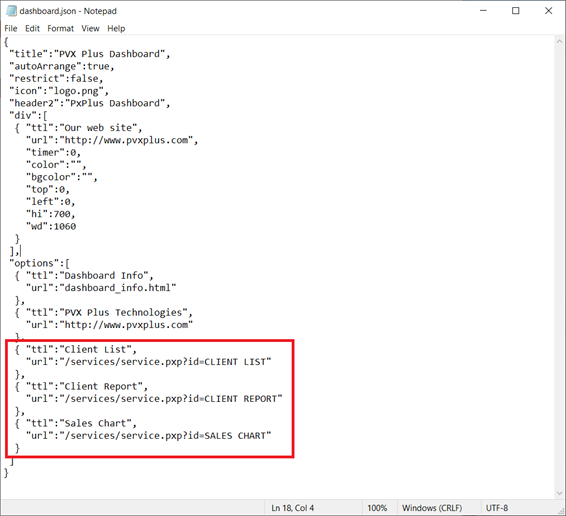Open the File menu
Screen dimensions: 566x516
tap(11, 29)
